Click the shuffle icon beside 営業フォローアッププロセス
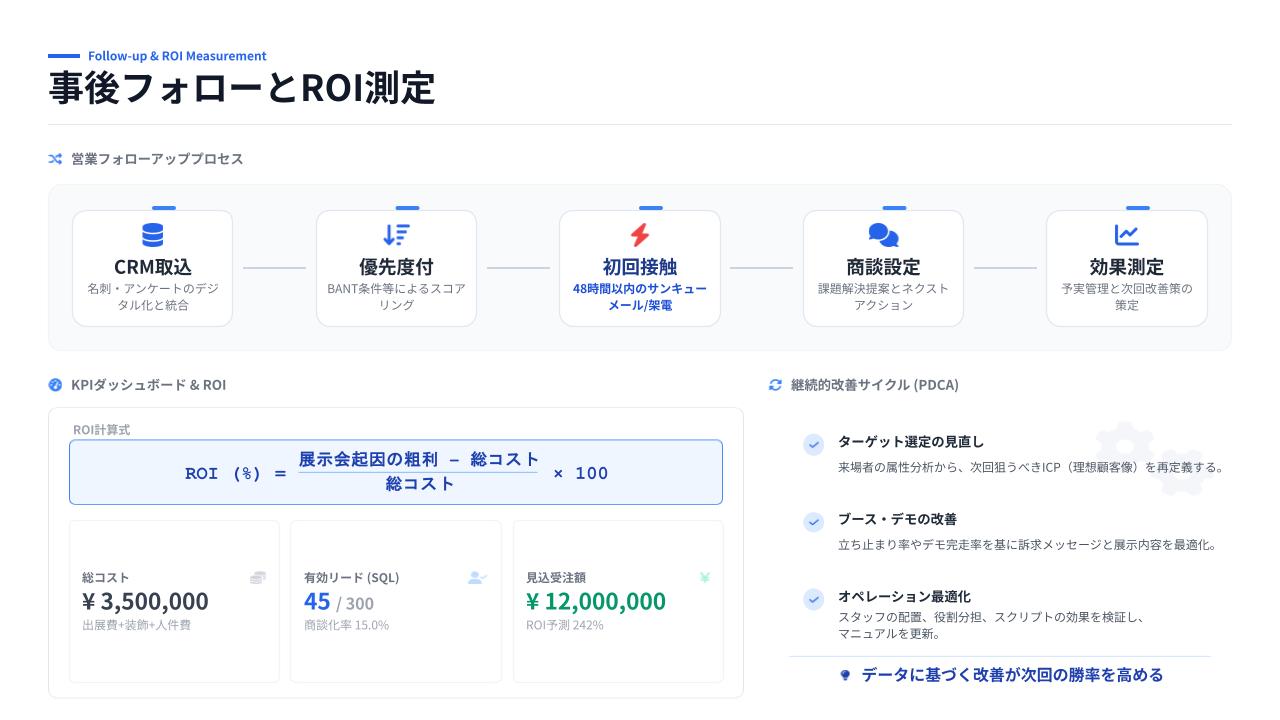Image resolution: width=1280 pixels, height=720 pixels. (56, 159)
